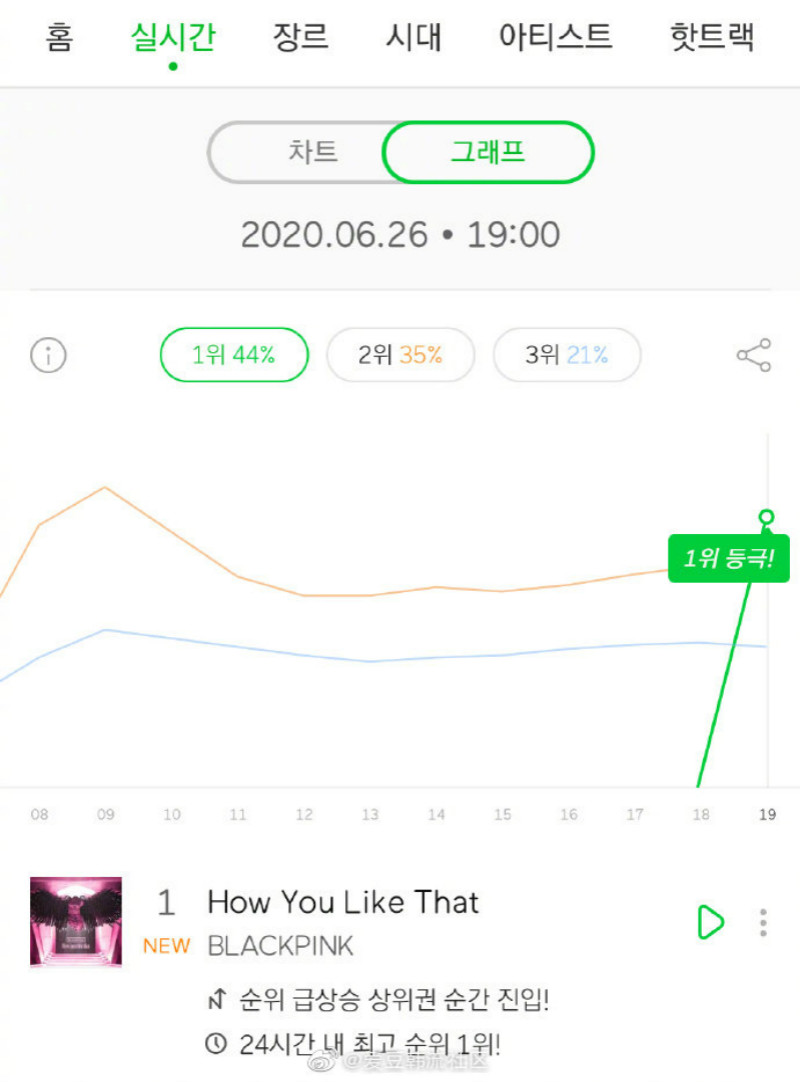This screenshot has height=1082, width=800.
Task: Play How You Like That
Action: (709, 921)
